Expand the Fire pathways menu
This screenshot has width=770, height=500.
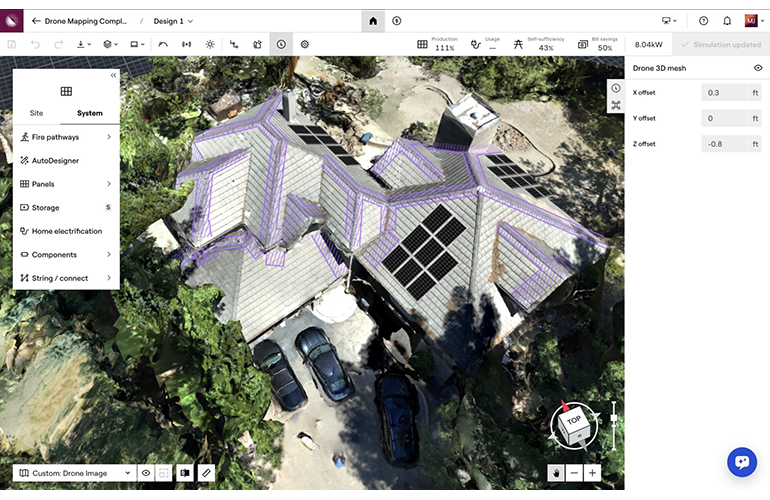66,137
